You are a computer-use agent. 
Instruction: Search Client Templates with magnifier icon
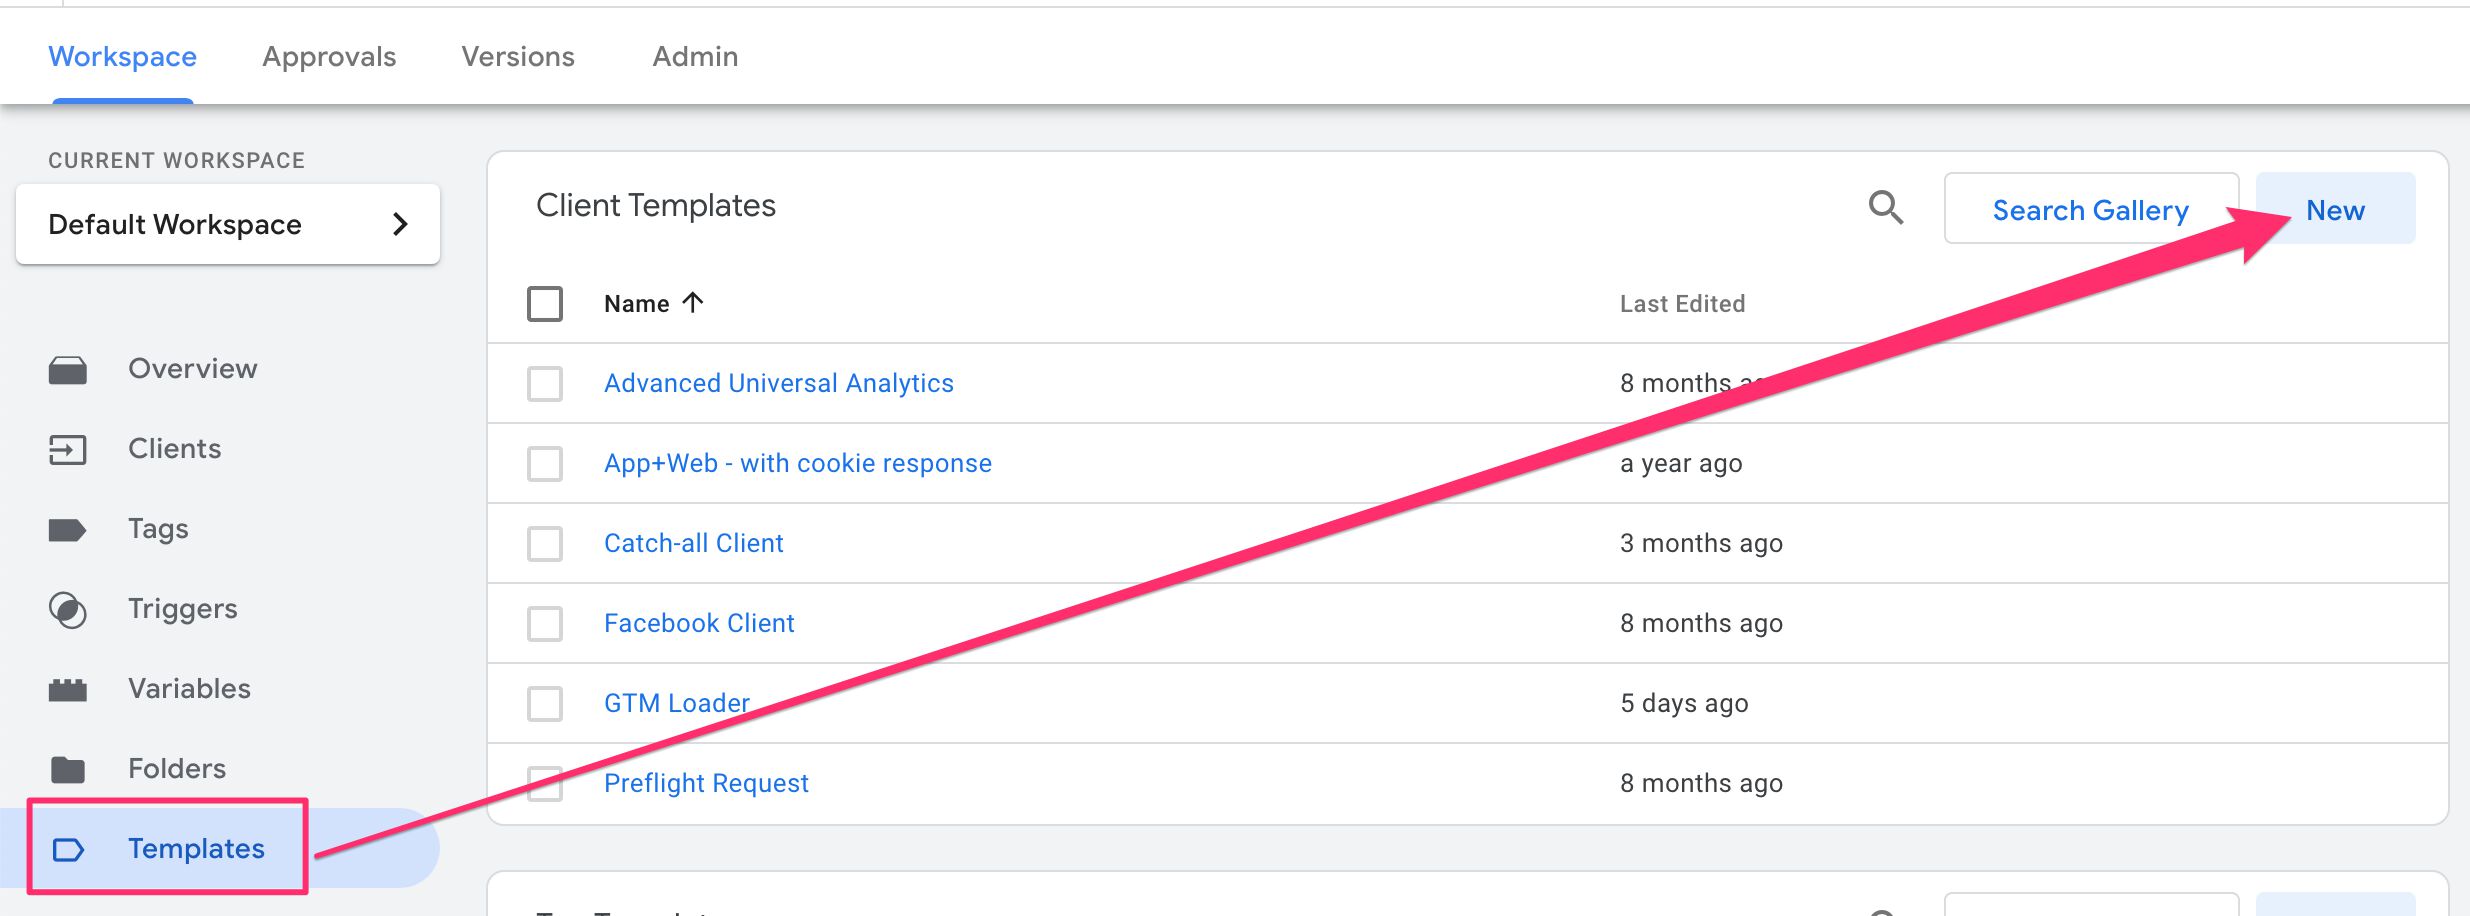pos(1886,208)
